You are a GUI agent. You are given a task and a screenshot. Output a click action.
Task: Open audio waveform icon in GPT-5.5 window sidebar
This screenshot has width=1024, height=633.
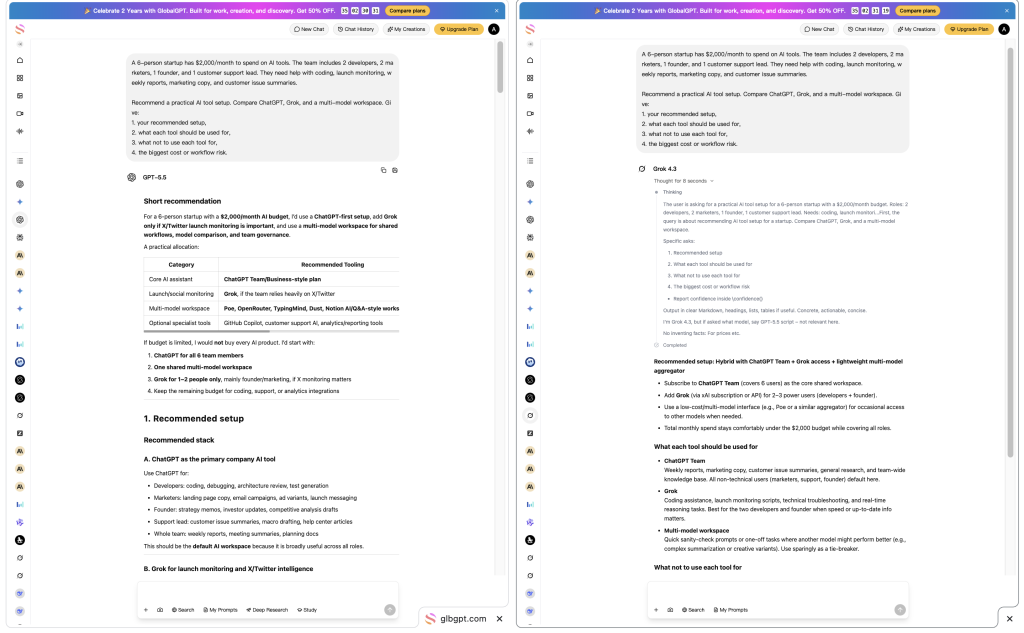pyautogui.click(x=20, y=131)
